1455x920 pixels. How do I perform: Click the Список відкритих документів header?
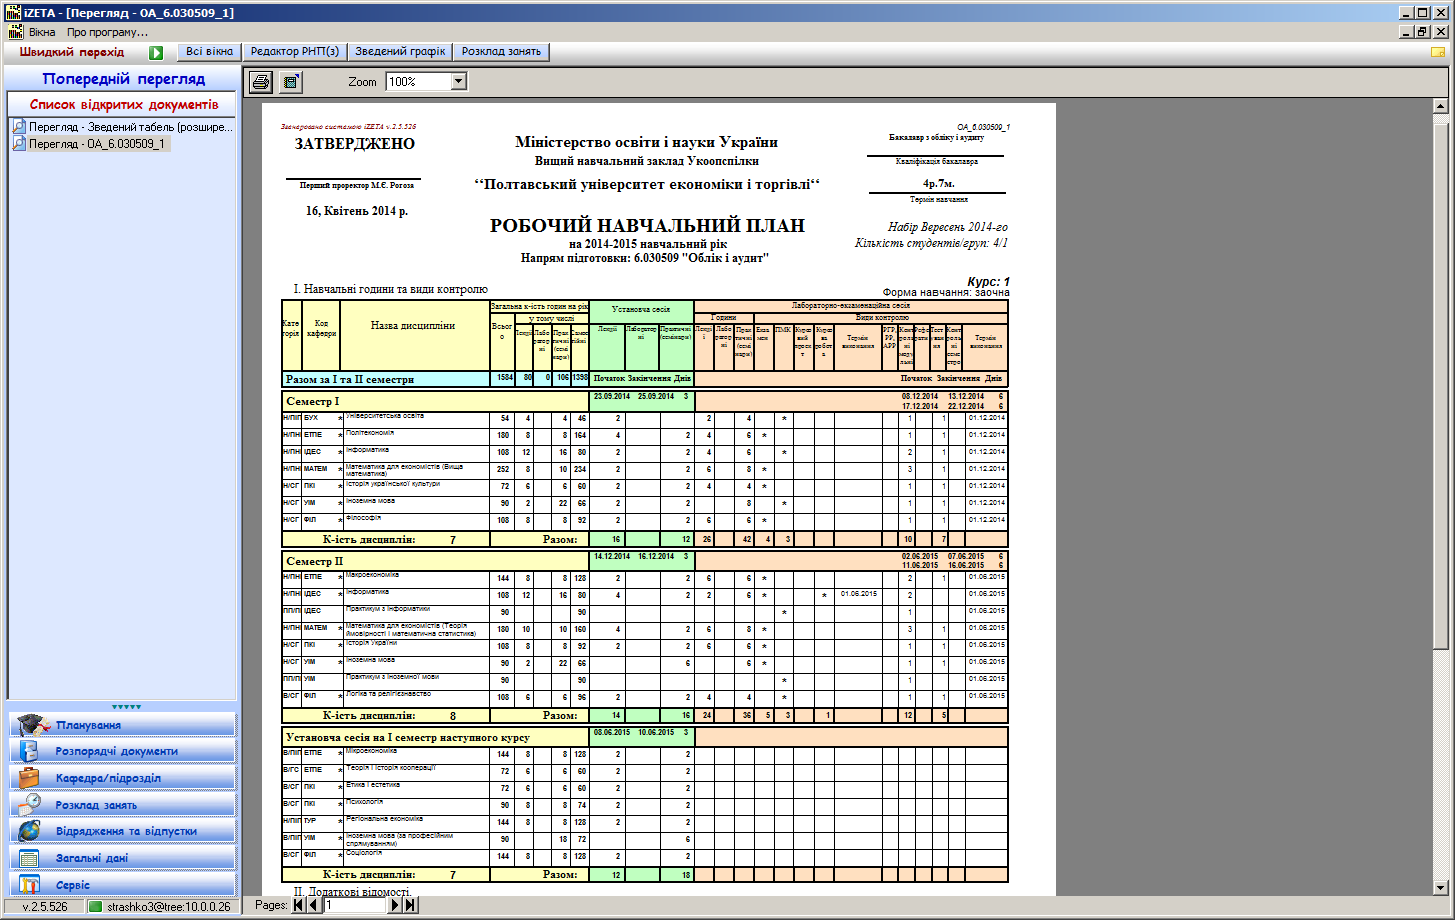123,104
